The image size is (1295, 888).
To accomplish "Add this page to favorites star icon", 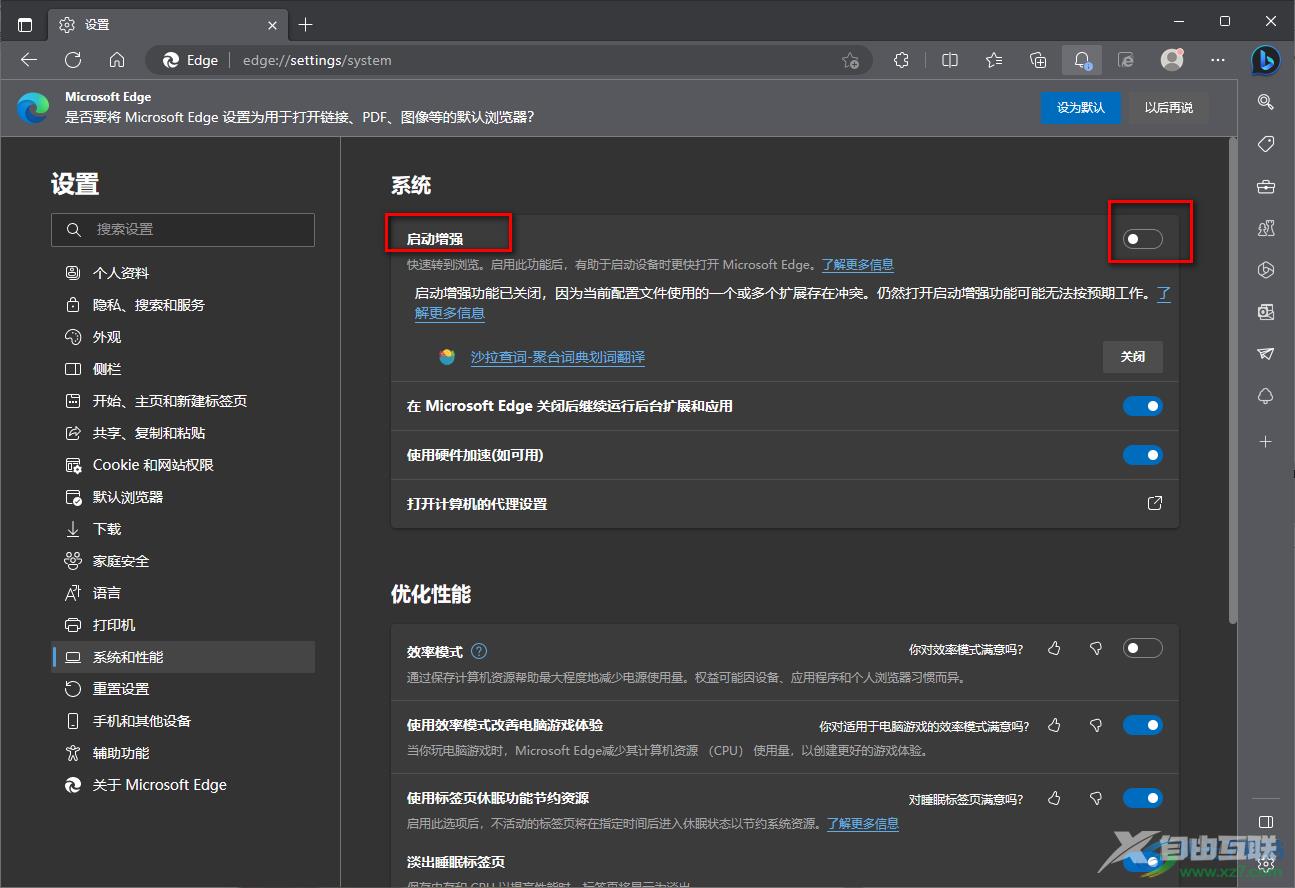I will click(x=850, y=60).
